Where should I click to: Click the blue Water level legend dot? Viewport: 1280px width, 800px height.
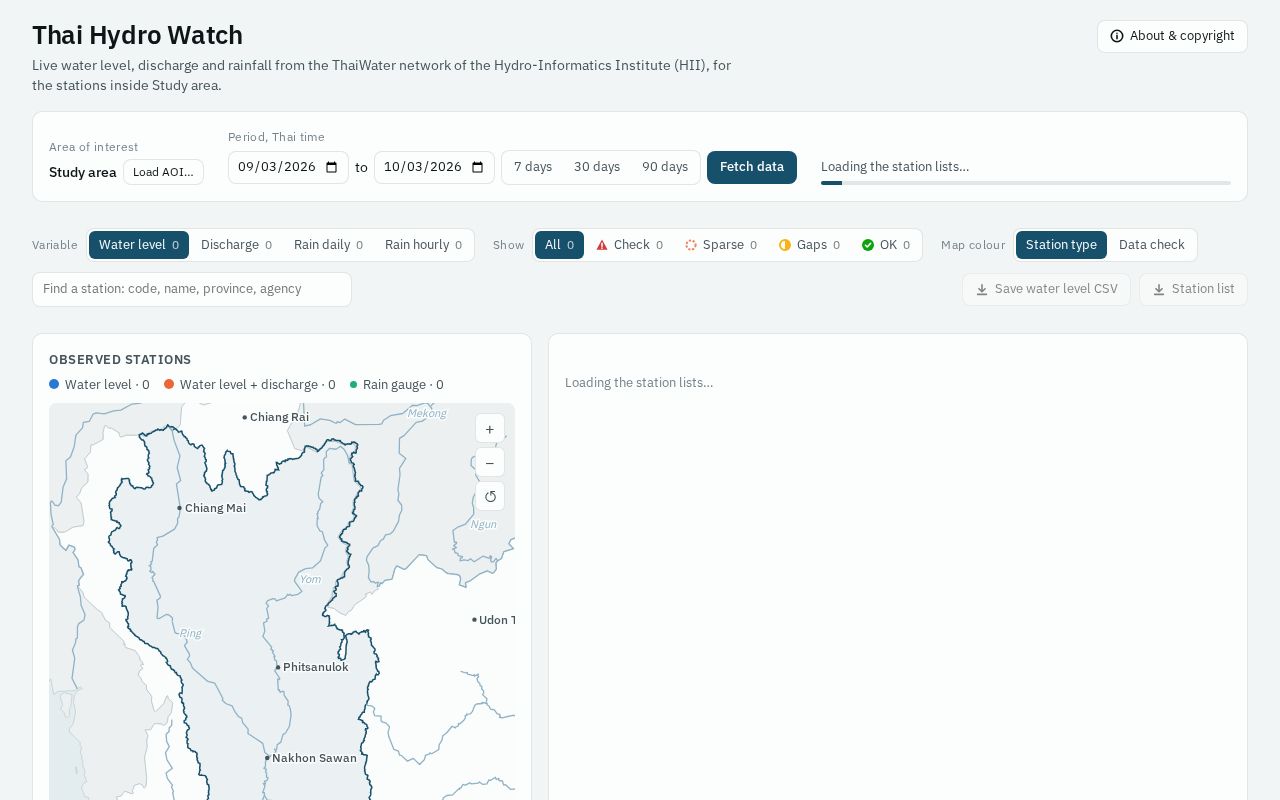tap(54, 385)
